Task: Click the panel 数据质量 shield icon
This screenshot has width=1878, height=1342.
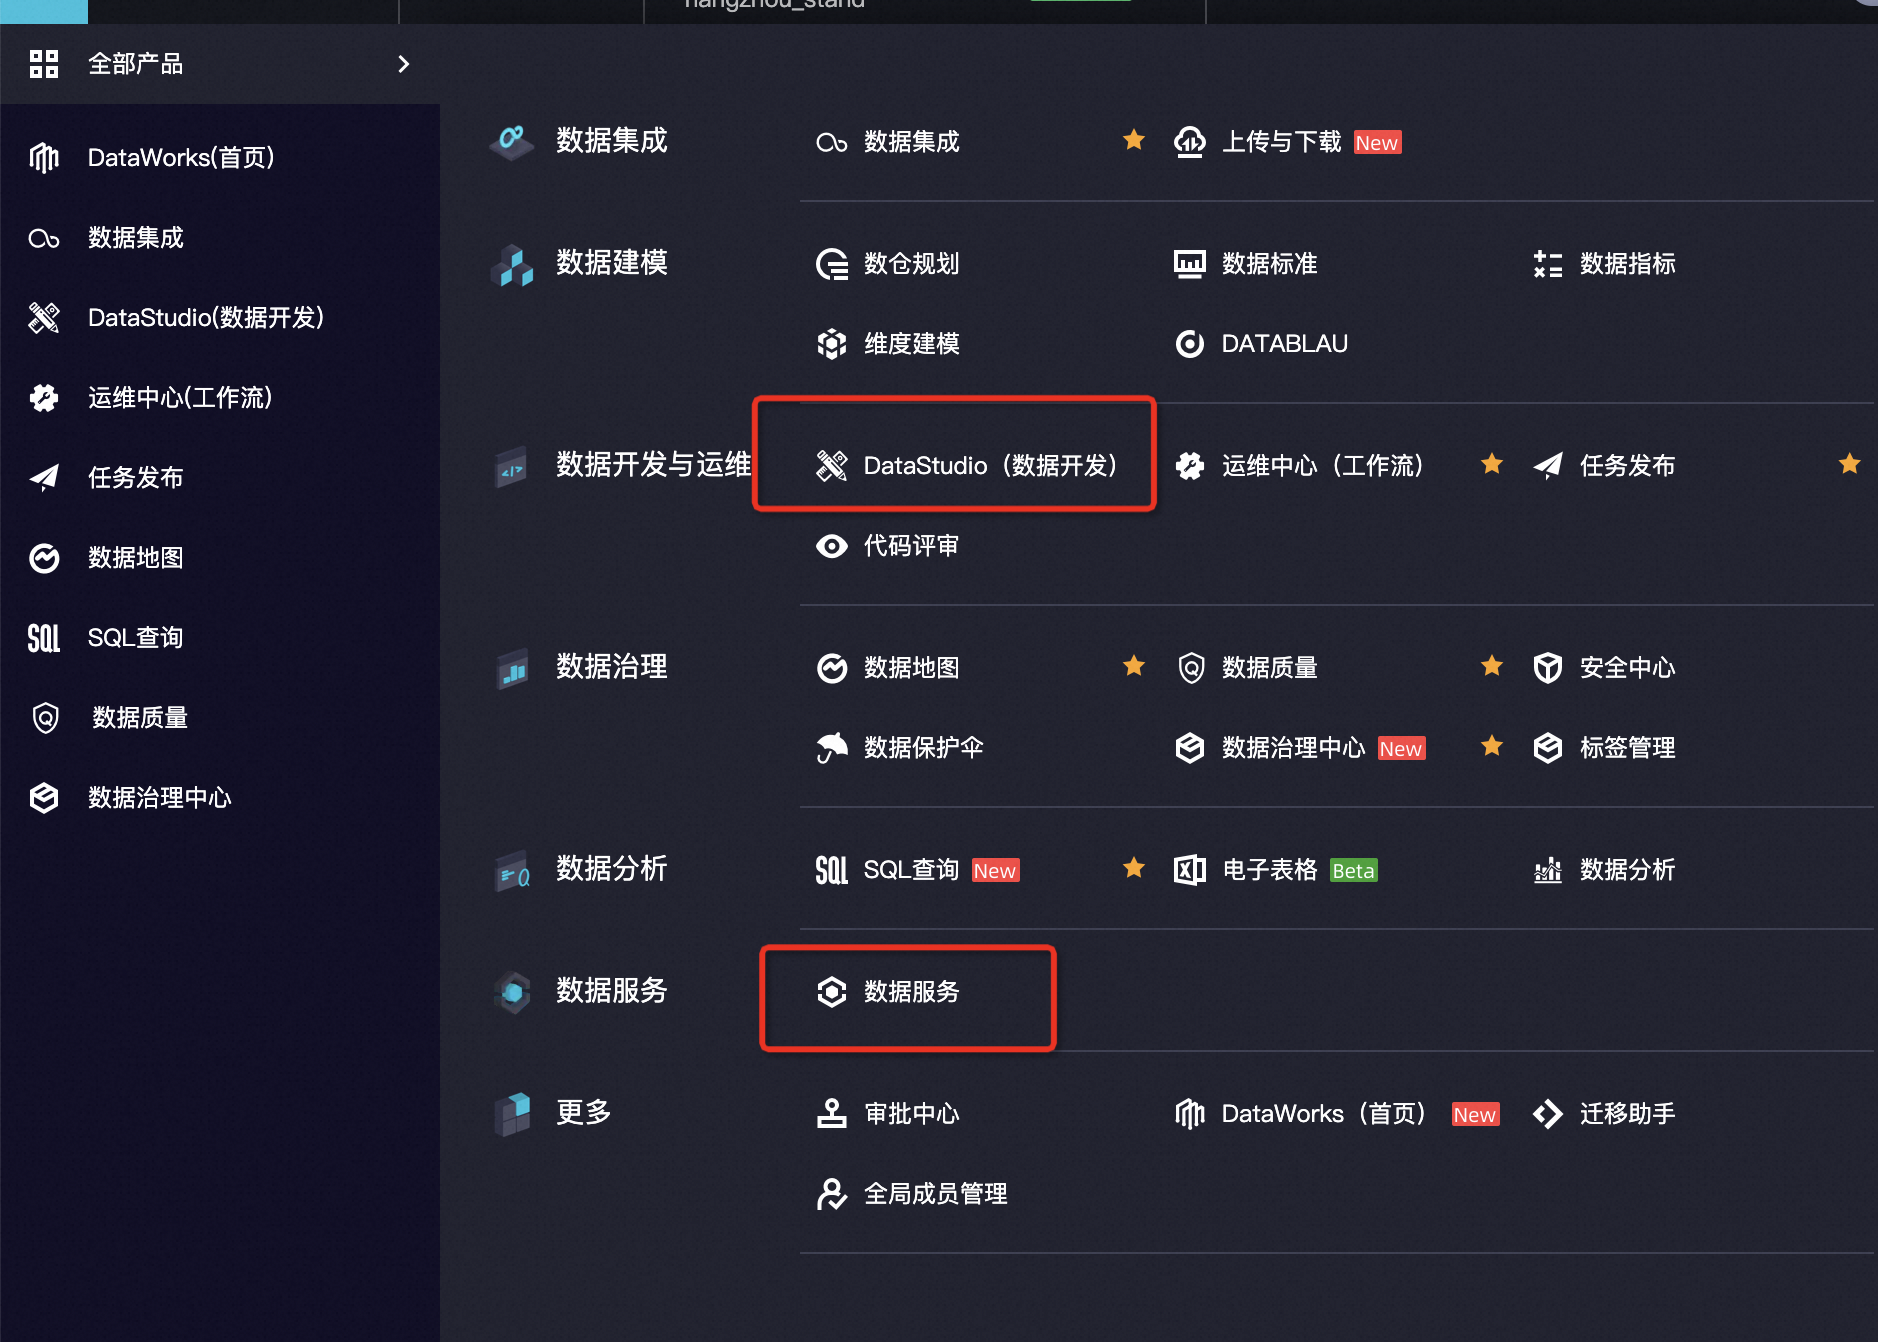Action: pyautogui.click(x=1190, y=668)
